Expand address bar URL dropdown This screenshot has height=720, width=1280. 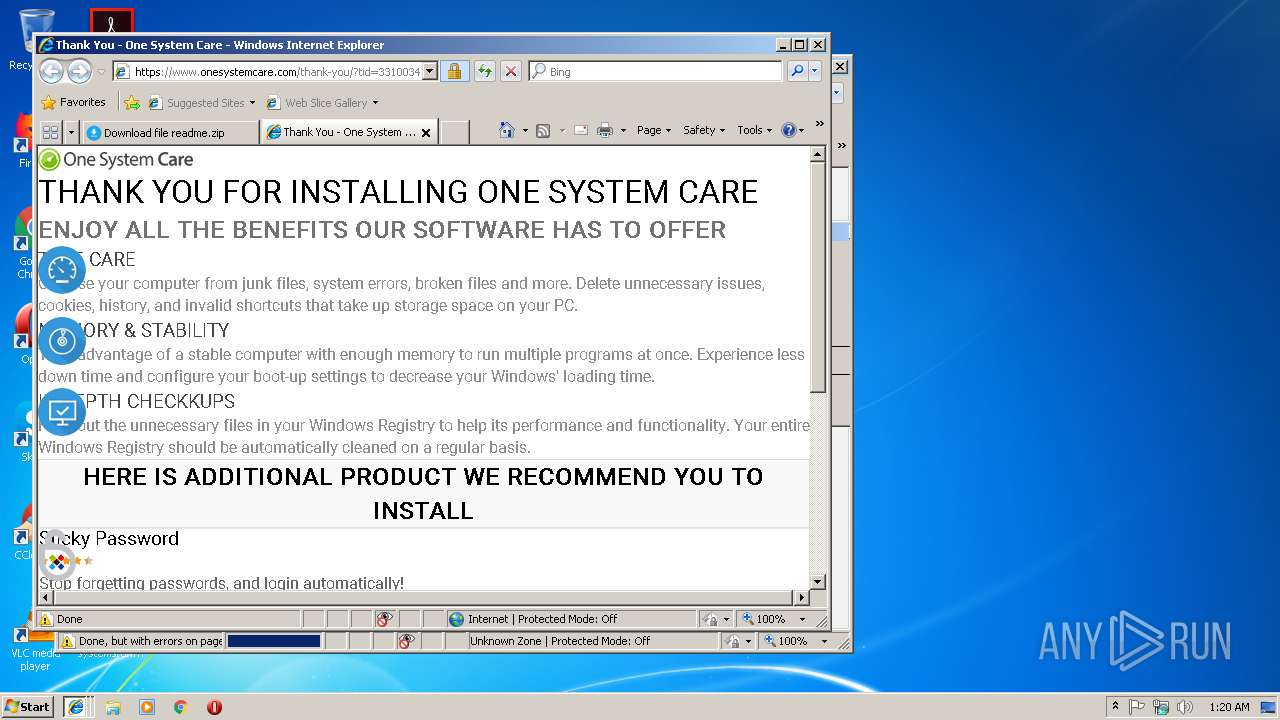pos(430,71)
